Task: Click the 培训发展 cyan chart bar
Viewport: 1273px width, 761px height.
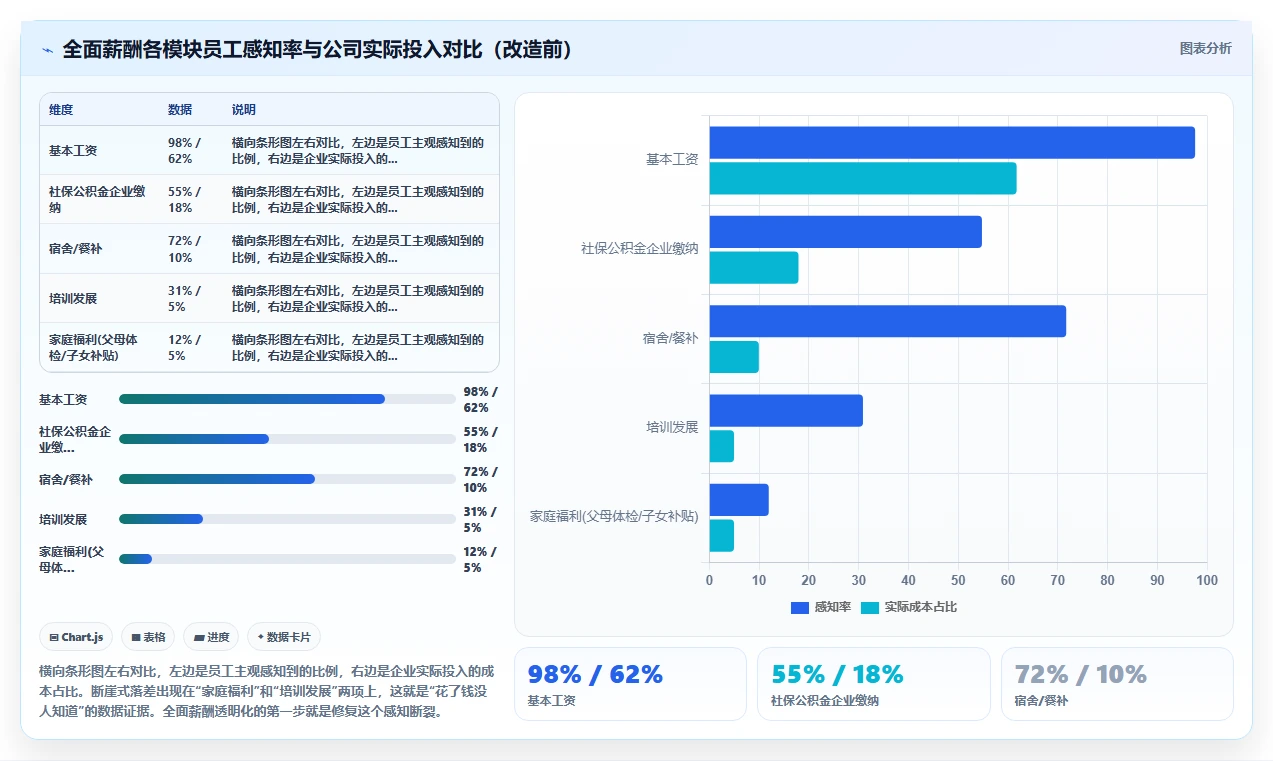Action: click(722, 446)
